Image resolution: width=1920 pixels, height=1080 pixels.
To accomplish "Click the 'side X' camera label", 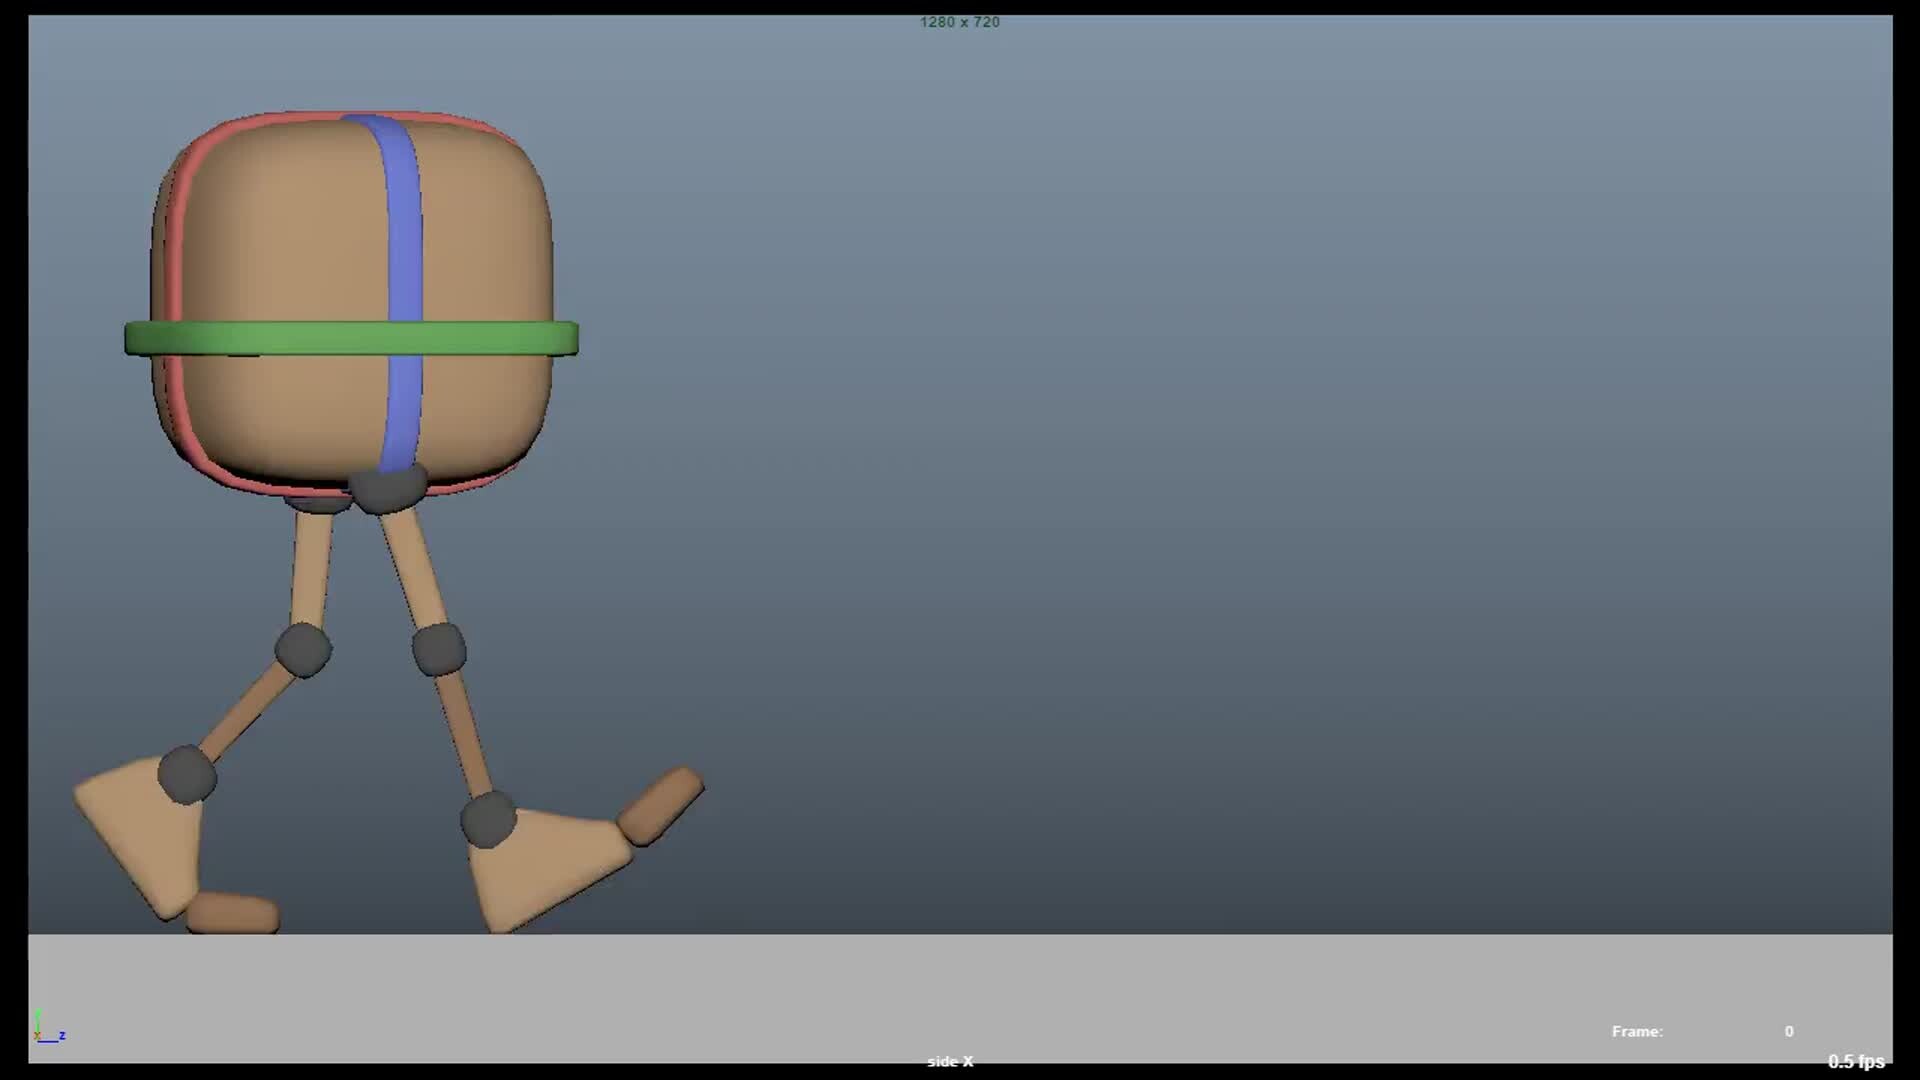I will (x=949, y=1061).
